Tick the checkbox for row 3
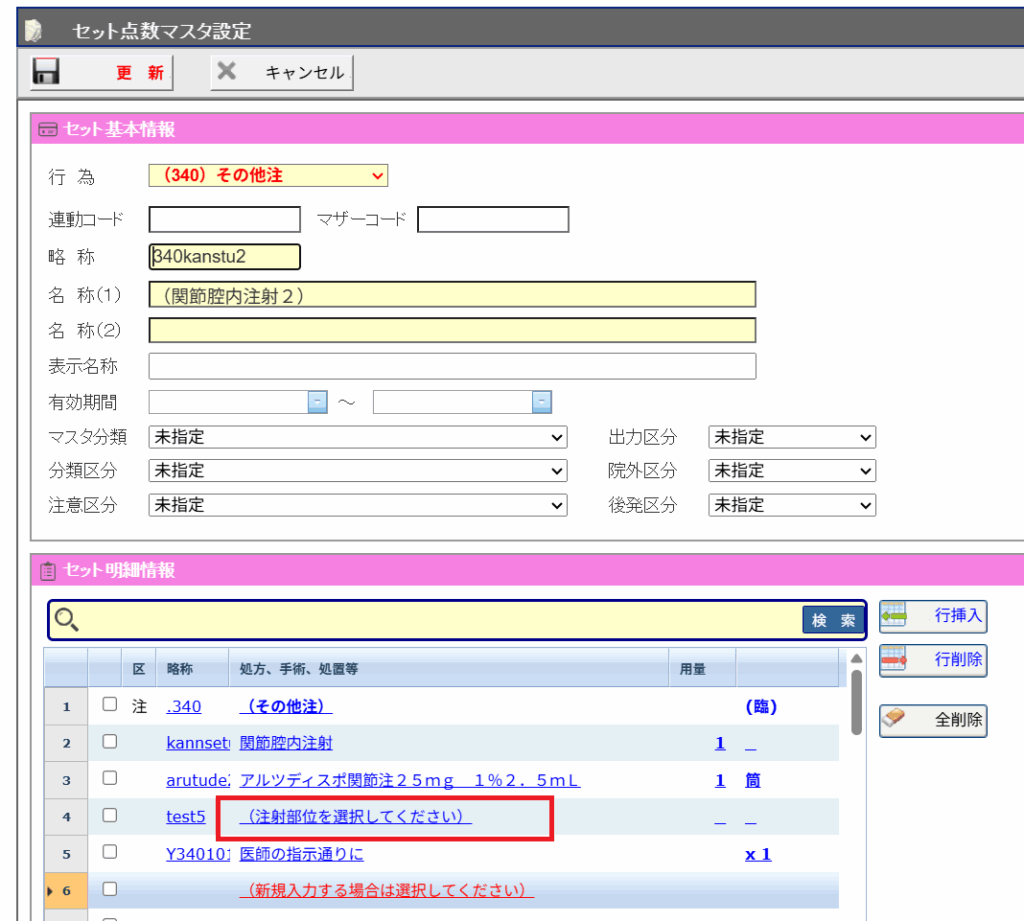 point(110,779)
